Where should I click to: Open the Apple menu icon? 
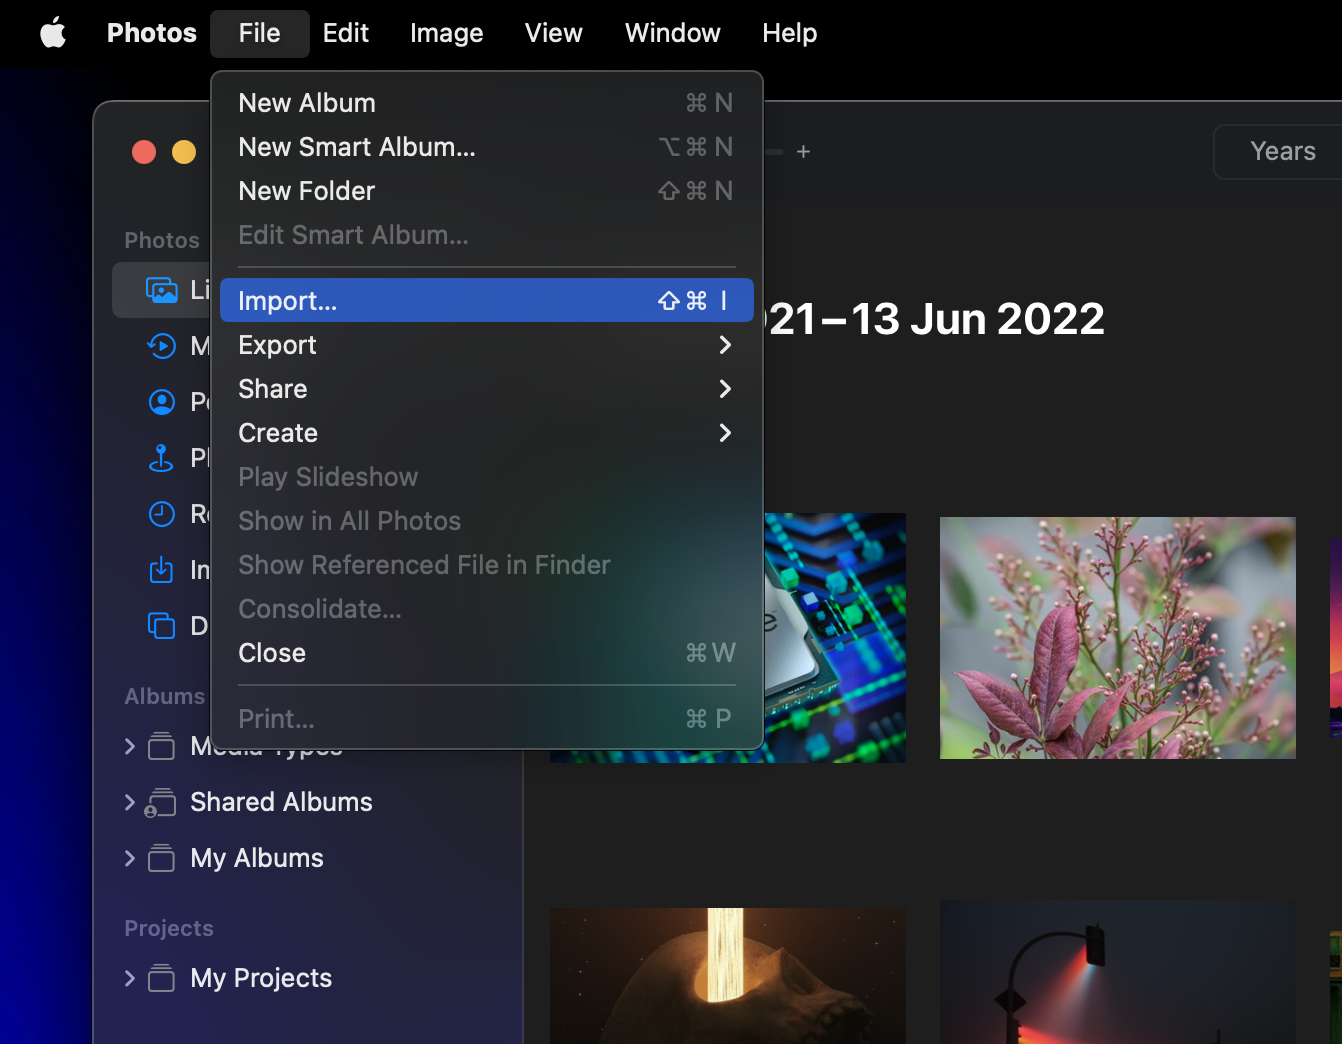(53, 33)
